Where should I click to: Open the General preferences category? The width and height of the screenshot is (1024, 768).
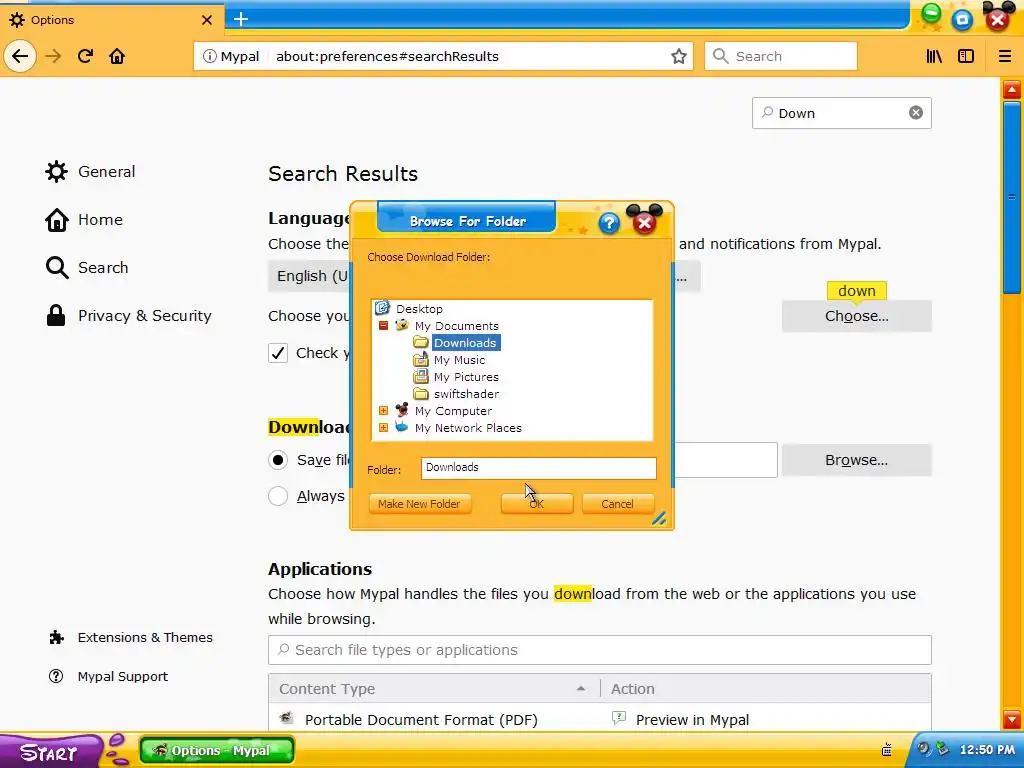click(x=90, y=172)
